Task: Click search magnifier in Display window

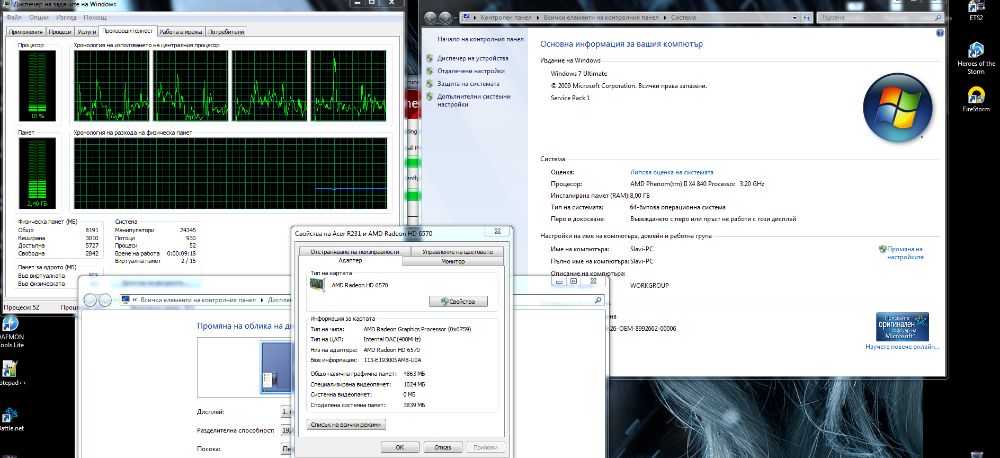Action: tap(598, 299)
